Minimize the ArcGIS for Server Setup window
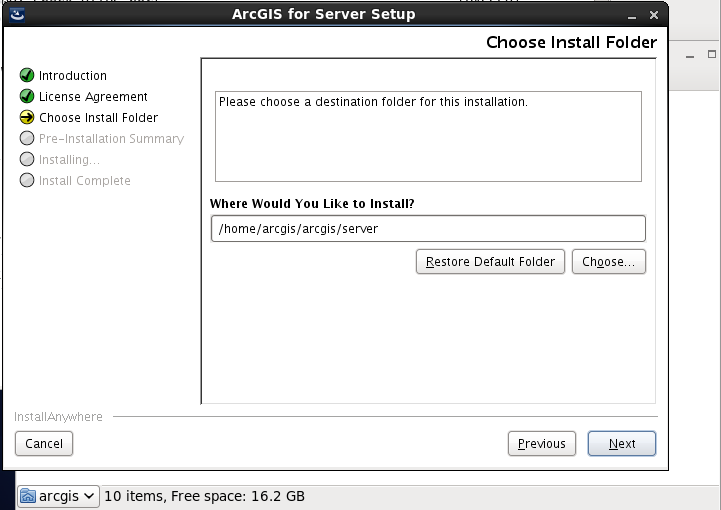 tap(632, 16)
